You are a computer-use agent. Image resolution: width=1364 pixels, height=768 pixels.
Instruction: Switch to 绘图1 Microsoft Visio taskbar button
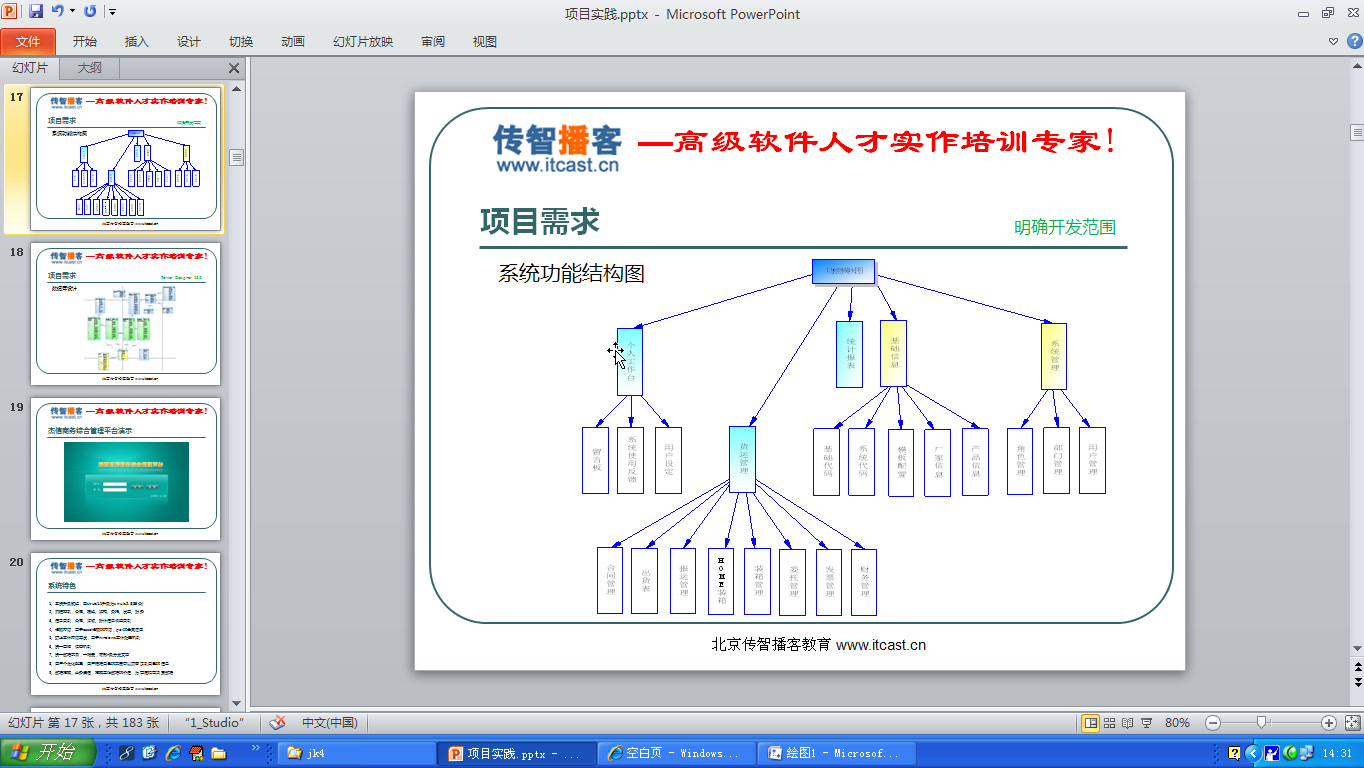click(836, 753)
